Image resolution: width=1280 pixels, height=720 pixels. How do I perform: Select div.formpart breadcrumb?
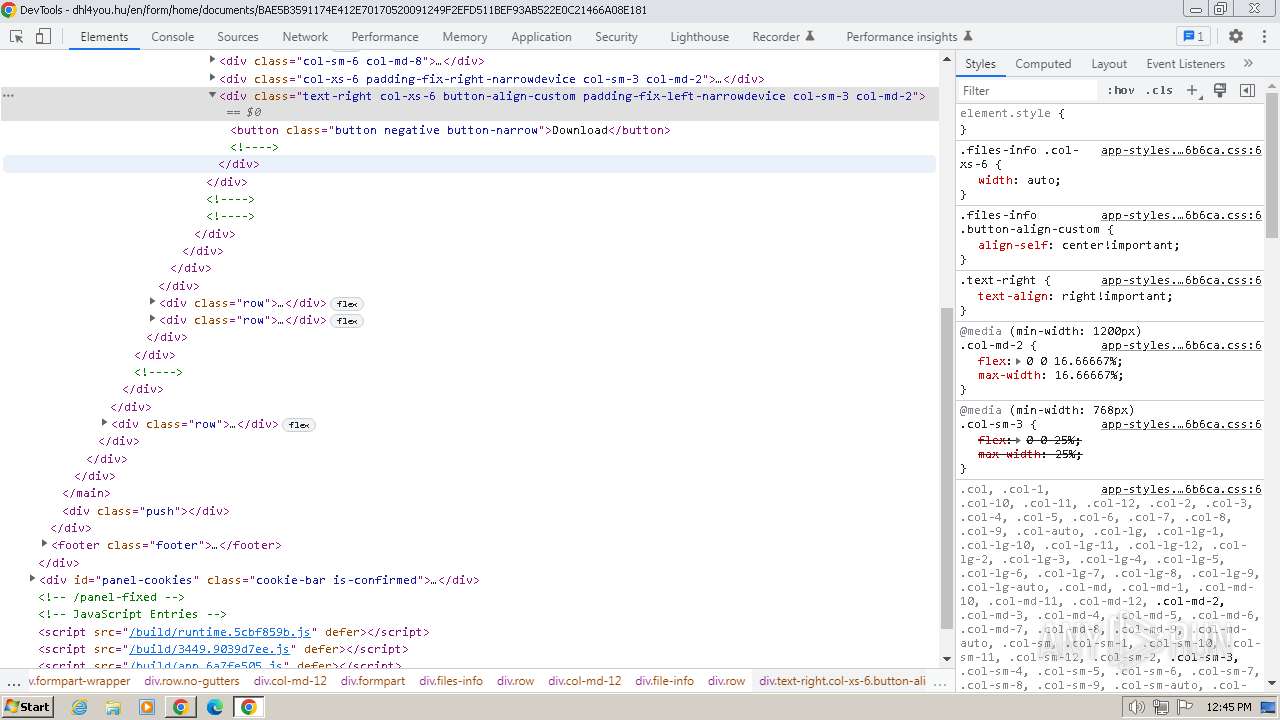tap(373, 681)
